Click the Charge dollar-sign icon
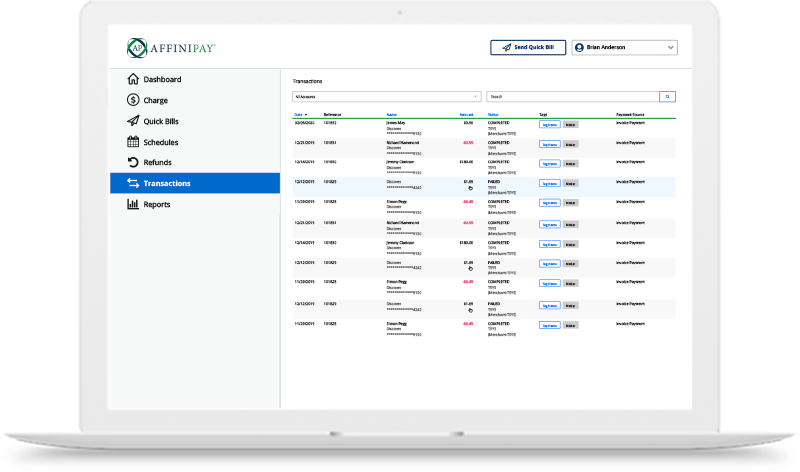 tap(133, 100)
